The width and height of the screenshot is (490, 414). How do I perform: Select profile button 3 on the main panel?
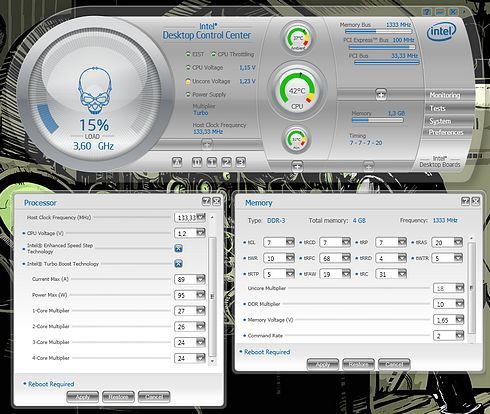(241, 162)
